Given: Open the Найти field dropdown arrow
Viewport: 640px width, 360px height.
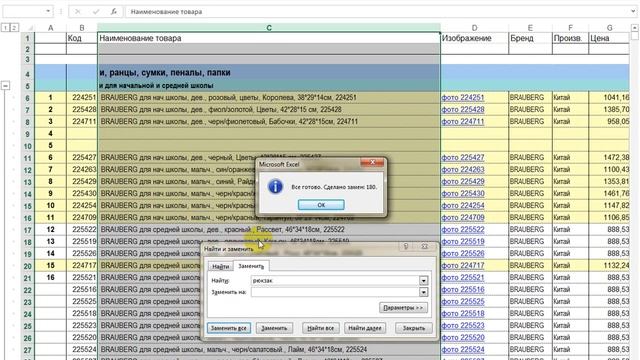Looking at the screenshot, I should (423, 280).
